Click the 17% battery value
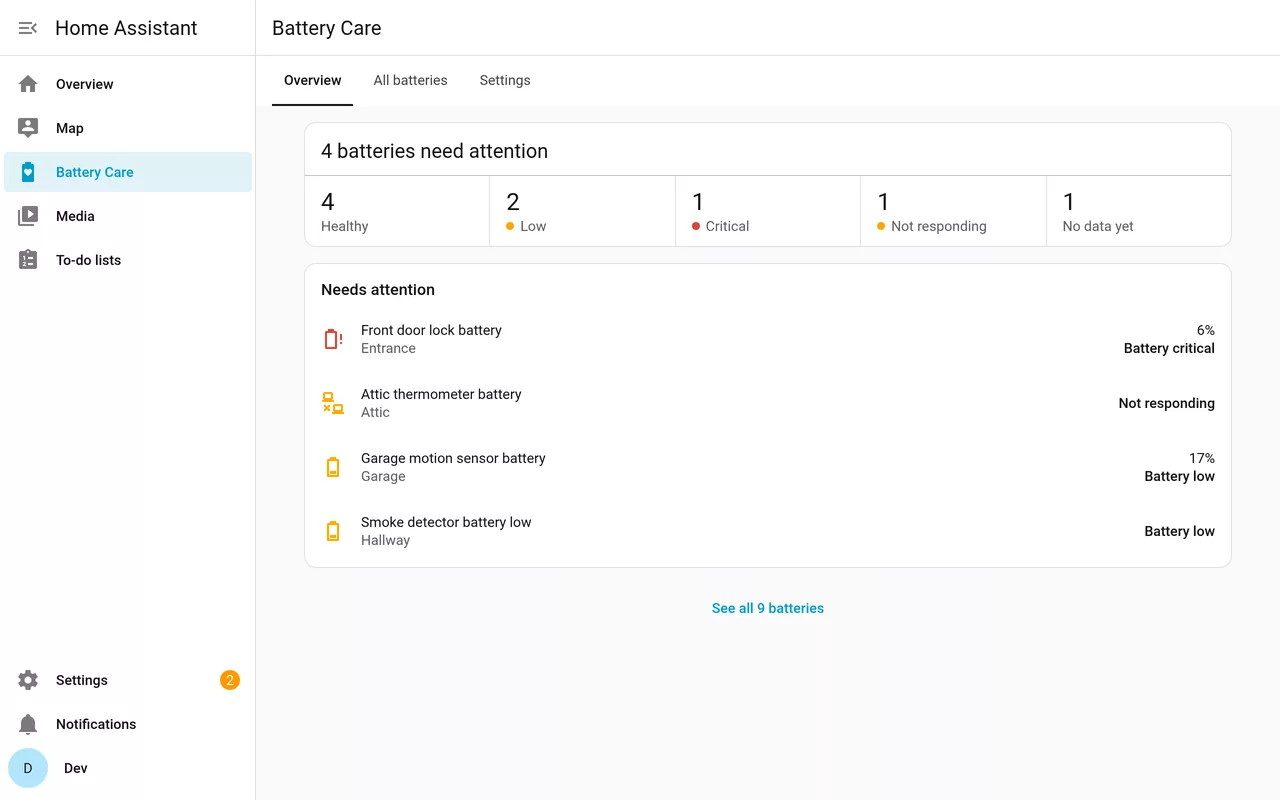The image size is (1280, 800). (x=1202, y=458)
